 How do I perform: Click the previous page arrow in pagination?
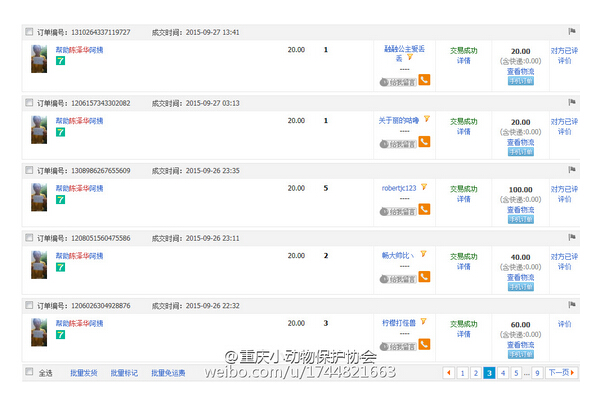[x=448, y=372]
